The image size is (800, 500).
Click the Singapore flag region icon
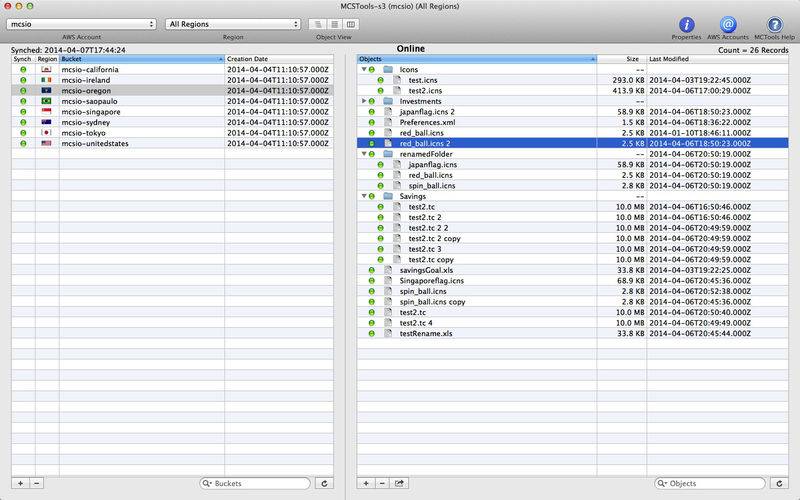46,112
